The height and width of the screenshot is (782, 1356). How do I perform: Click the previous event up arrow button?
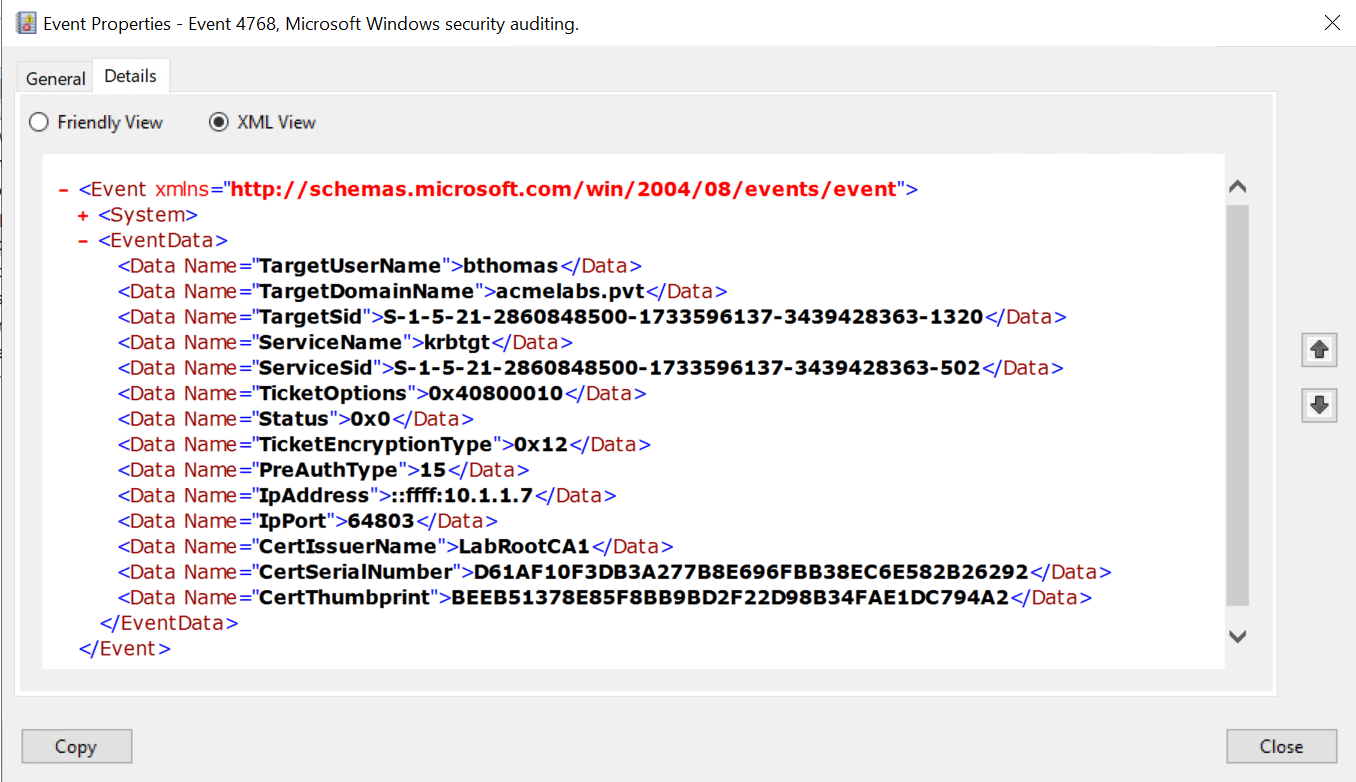coord(1319,349)
